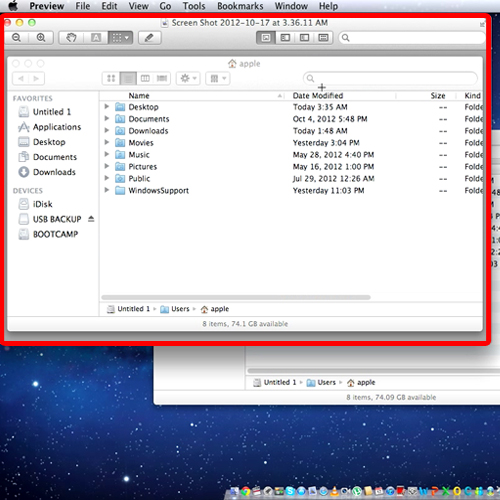Click the document proxy icon beside the Screen Shot title
Image resolution: width=500 pixels, height=500 pixels.
[x=164, y=23]
